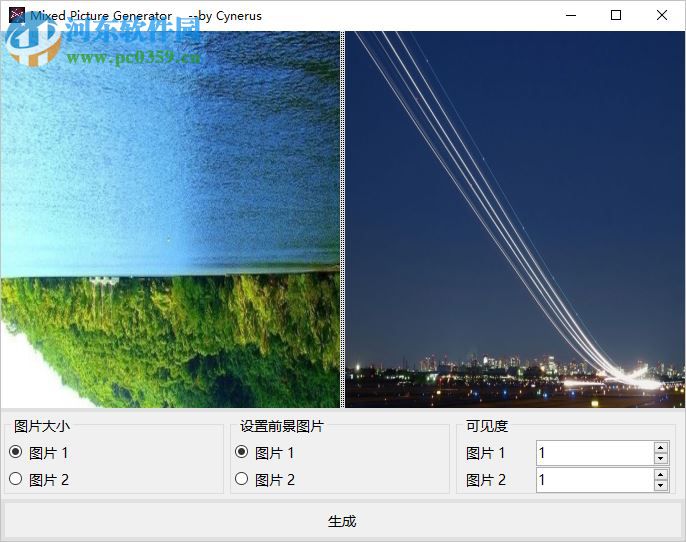This screenshot has width=686, height=542.
Task: Click the 图片 2 label under 可见度
Action: (486, 480)
